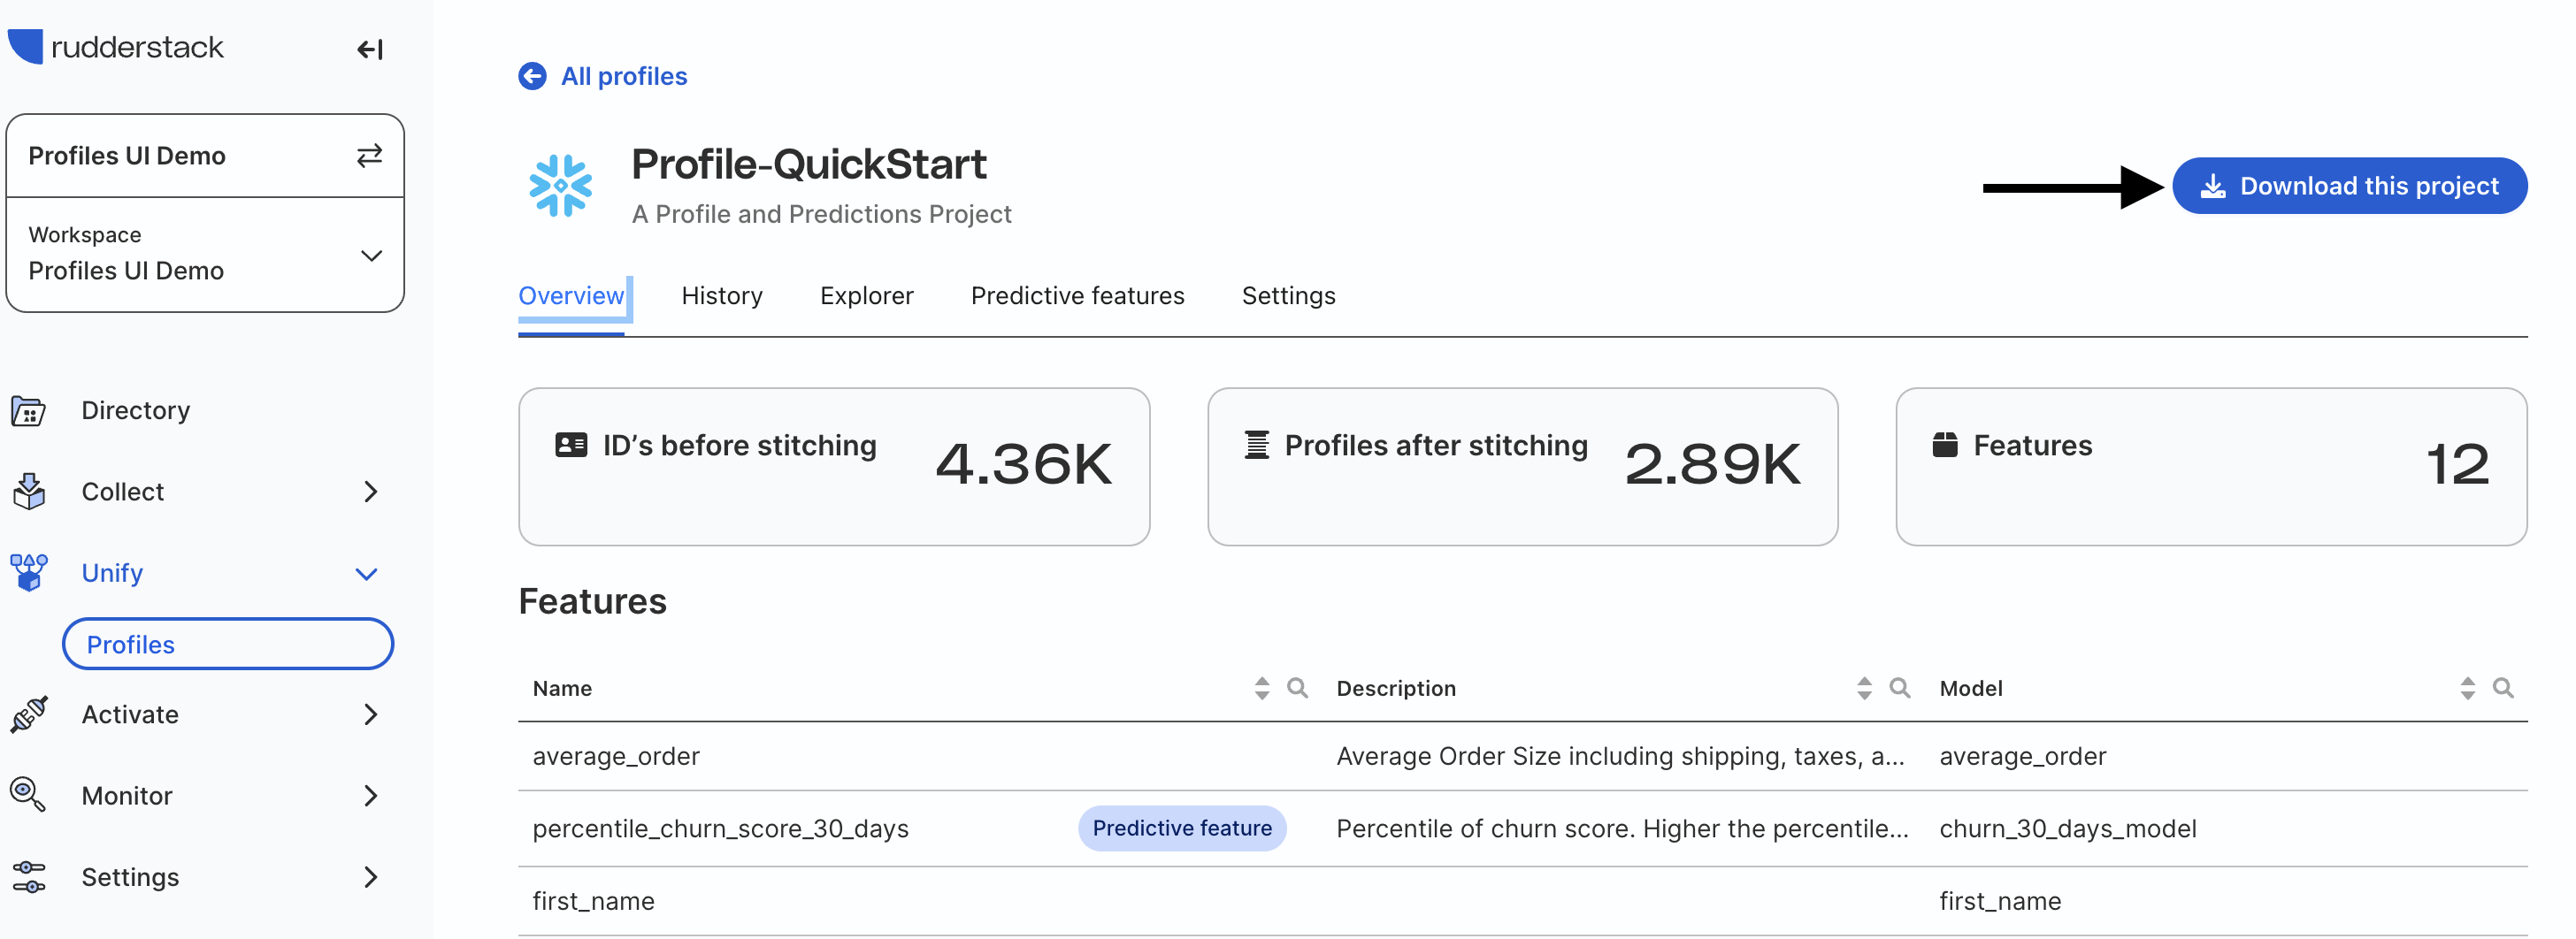Collapse the Unify menu chevron
The image size is (2576, 939).
(367, 573)
